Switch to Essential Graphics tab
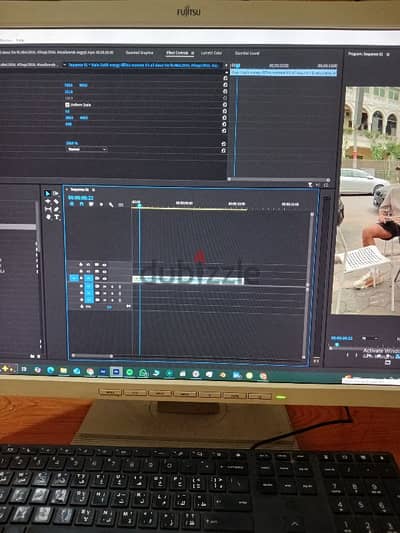This screenshot has width=400, height=533. click(x=139, y=53)
